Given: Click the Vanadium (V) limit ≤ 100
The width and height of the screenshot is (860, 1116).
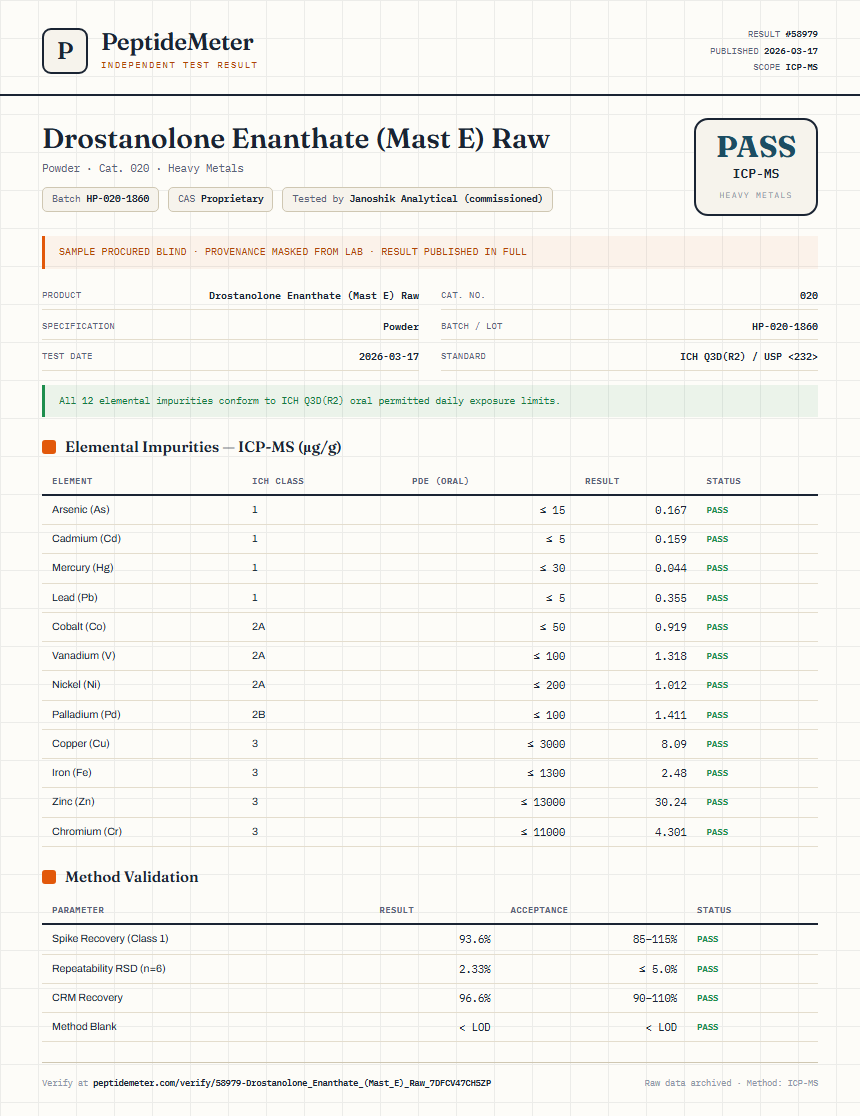Looking at the screenshot, I should tap(549, 656).
